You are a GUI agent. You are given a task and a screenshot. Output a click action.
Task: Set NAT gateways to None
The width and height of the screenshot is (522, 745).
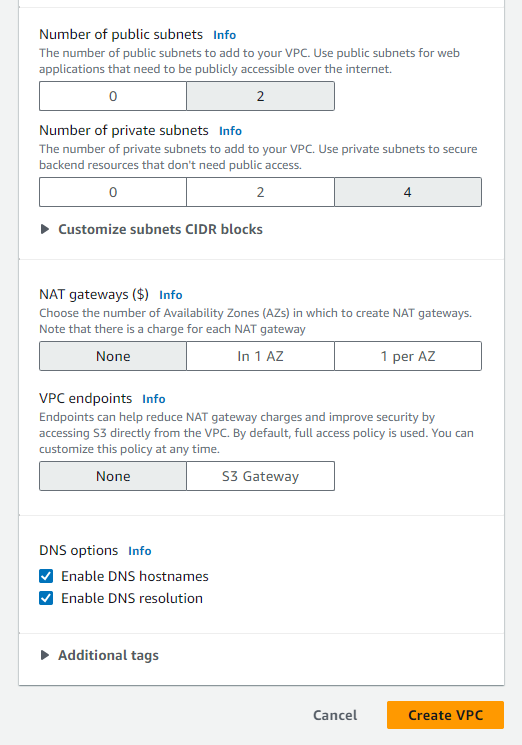pyautogui.click(x=113, y=356)
